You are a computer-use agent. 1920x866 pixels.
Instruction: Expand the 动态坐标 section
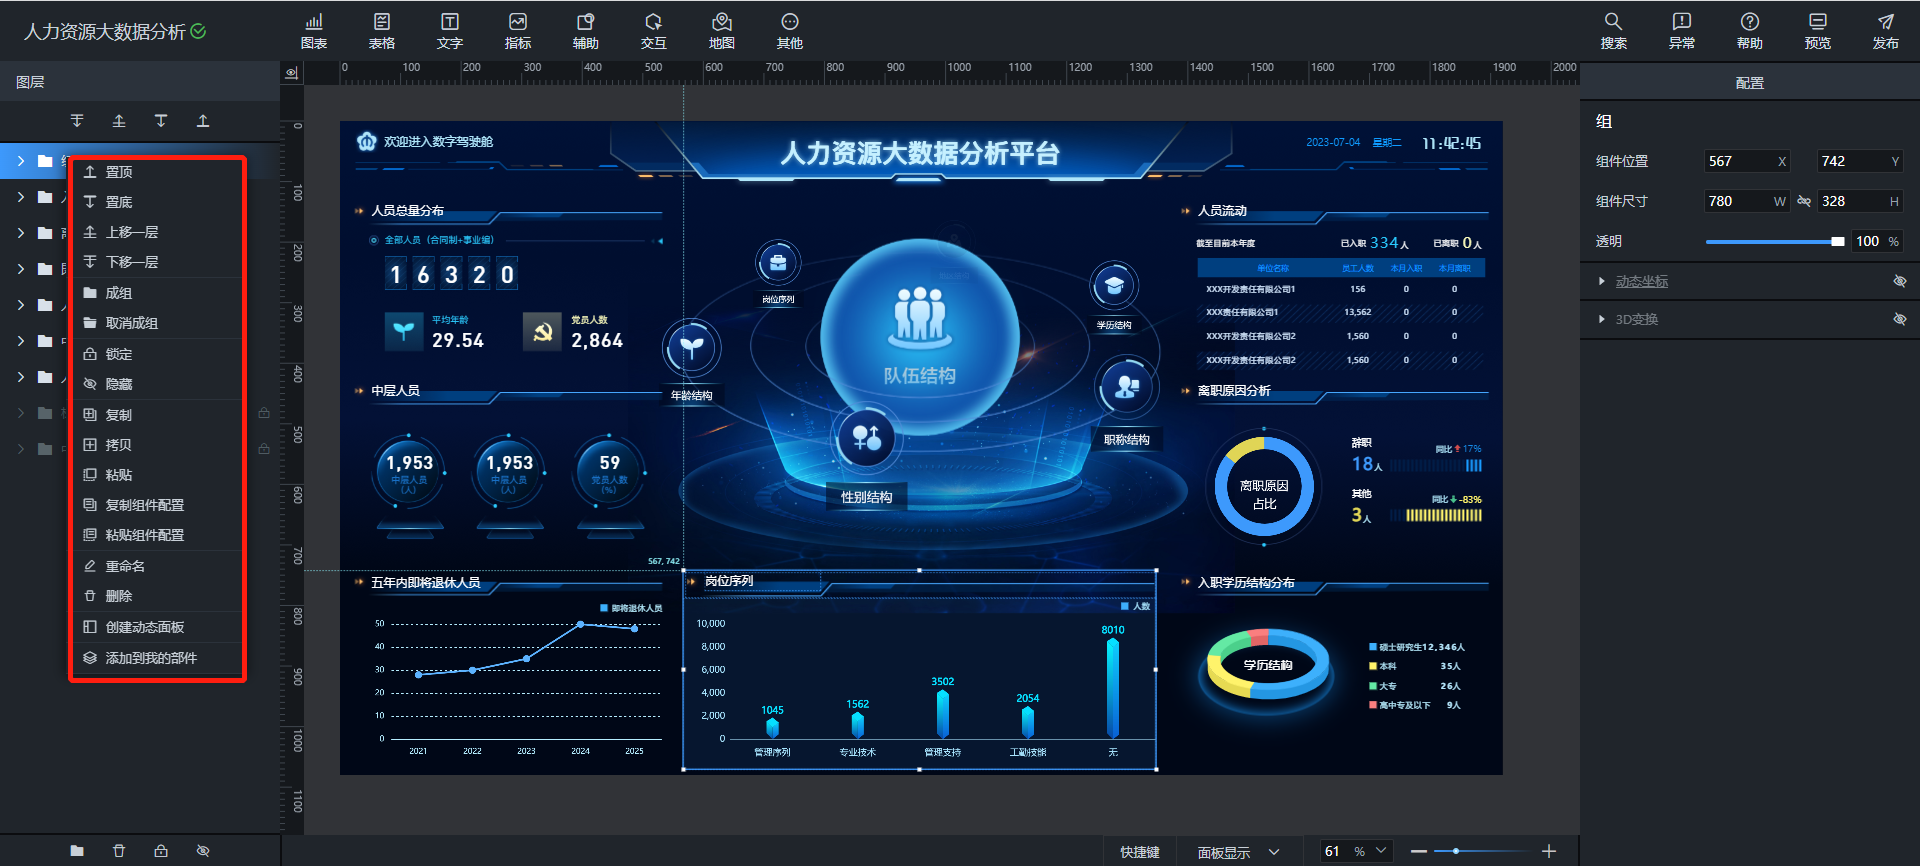click(x=1602, y=281)
